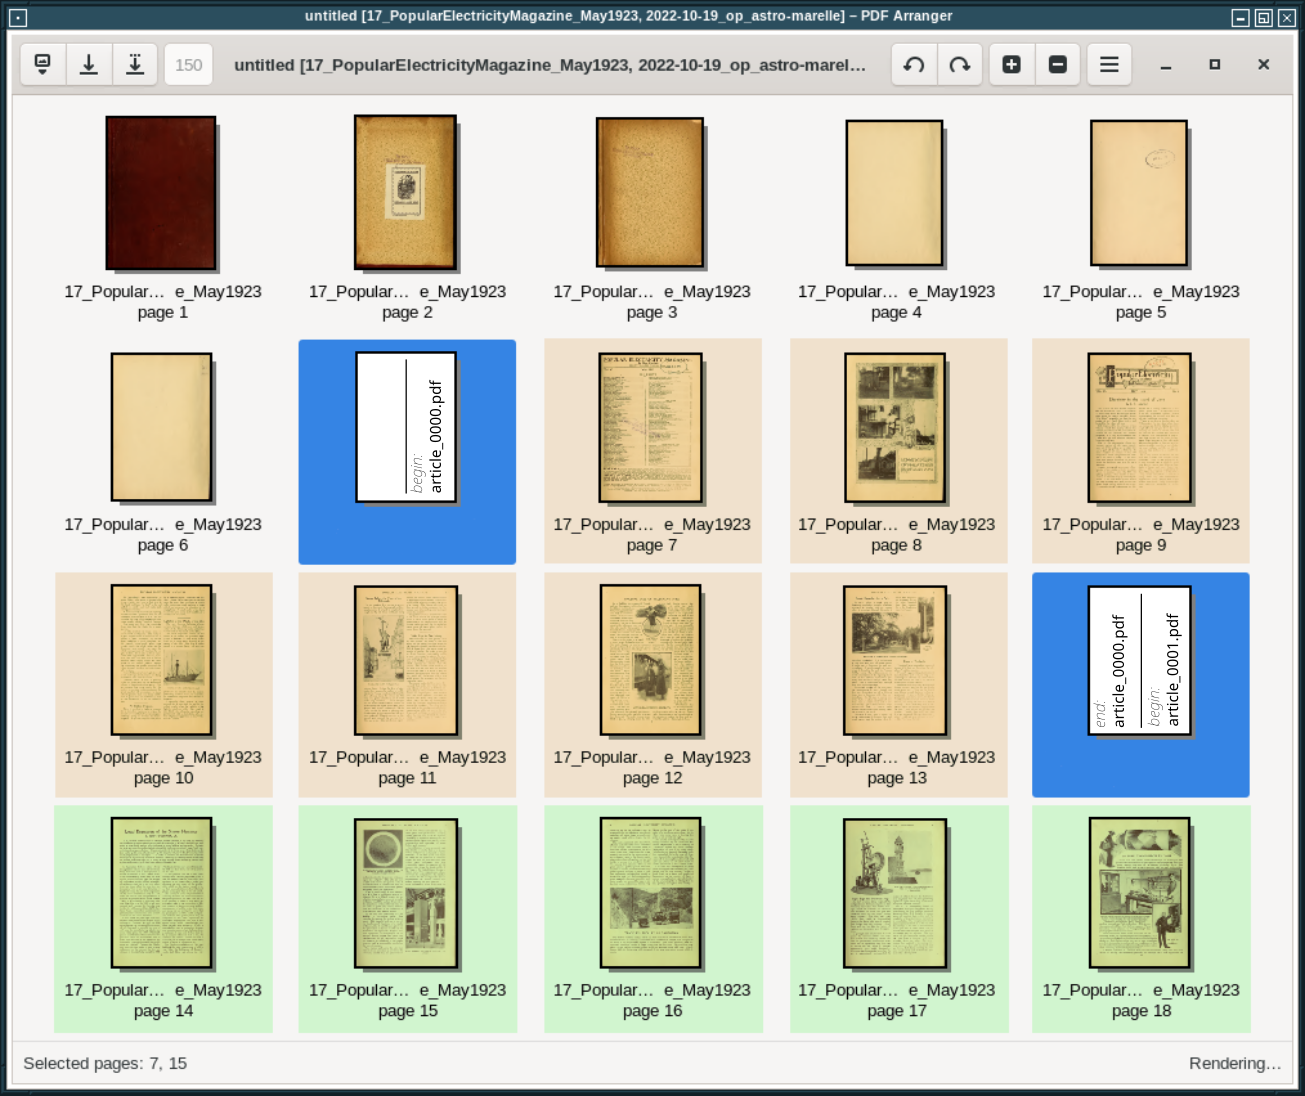Toggle selection off for page 15
The width and height of the screenshot is (1305, 1096).
point(406,893)
